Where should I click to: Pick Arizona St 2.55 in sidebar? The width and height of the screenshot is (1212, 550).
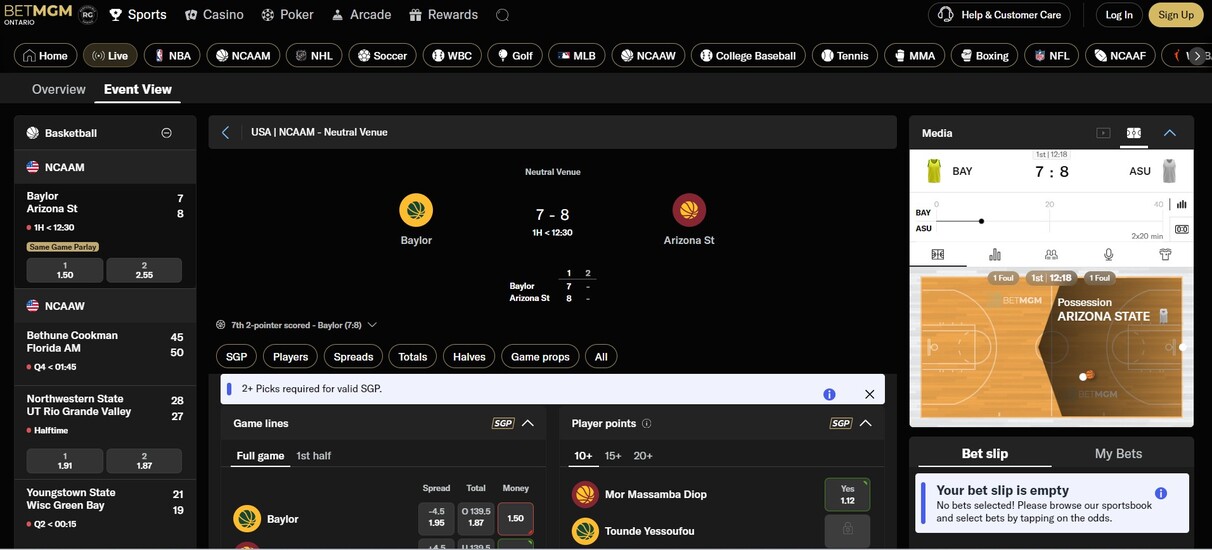pos(144,270)
